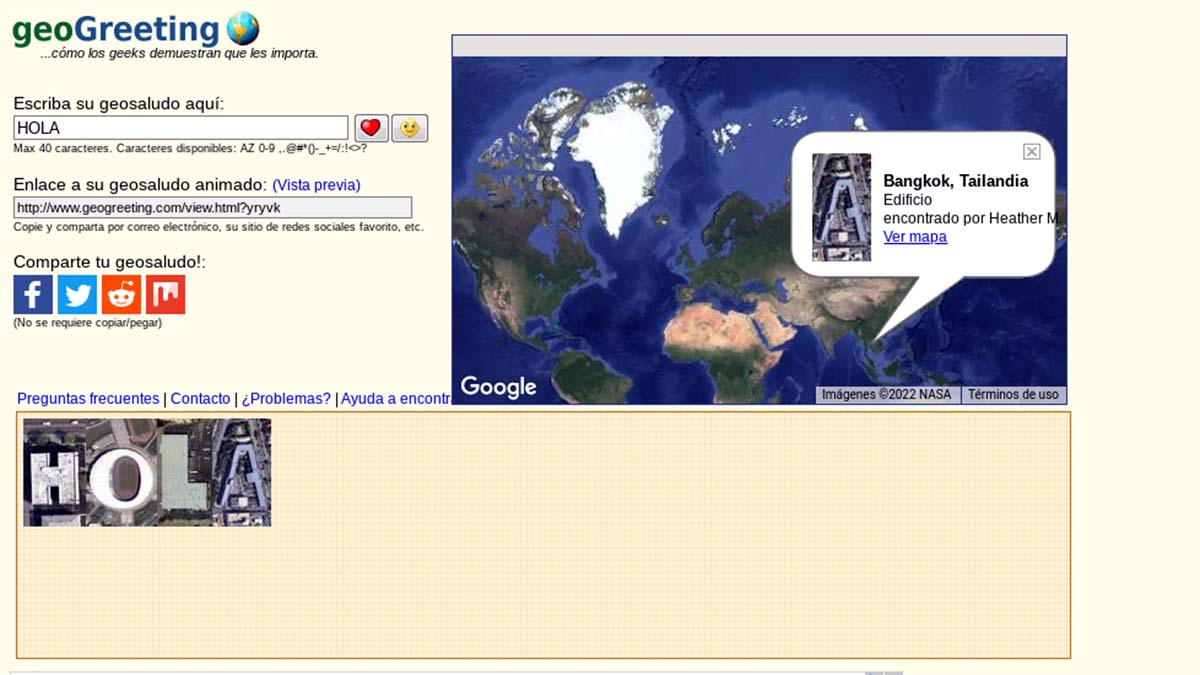Open the Vista previa link
Screen dimensions: 1200x675
coord(316,185)
